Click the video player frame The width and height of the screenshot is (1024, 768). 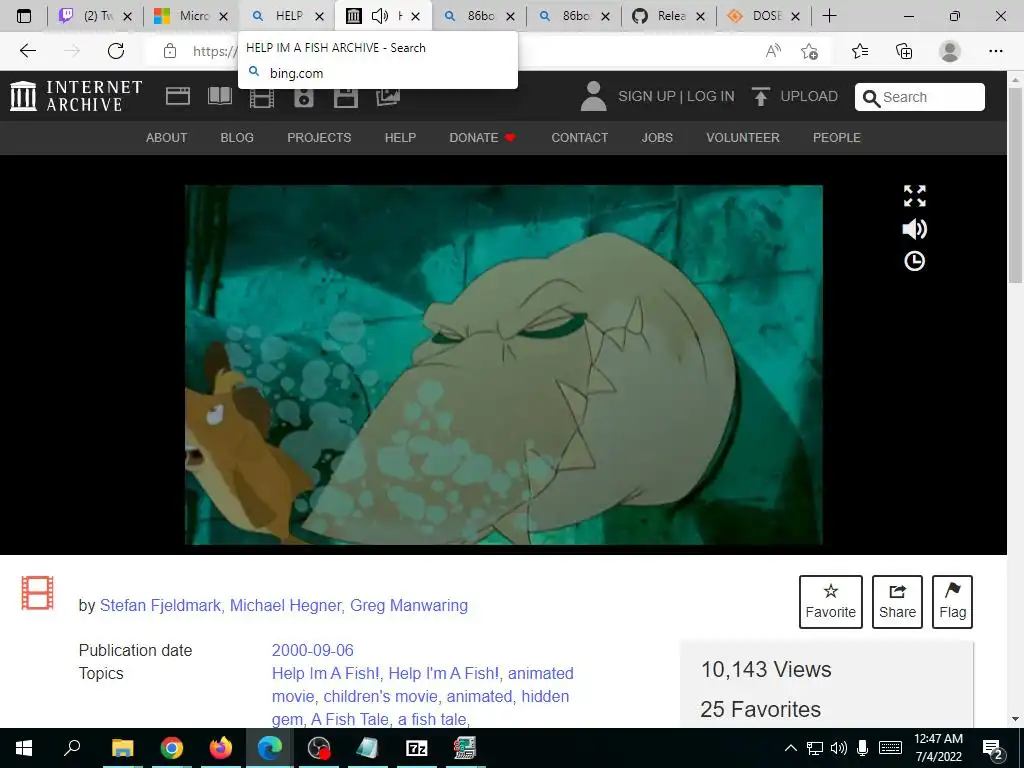pyautogui.click(x=504, y=364)
